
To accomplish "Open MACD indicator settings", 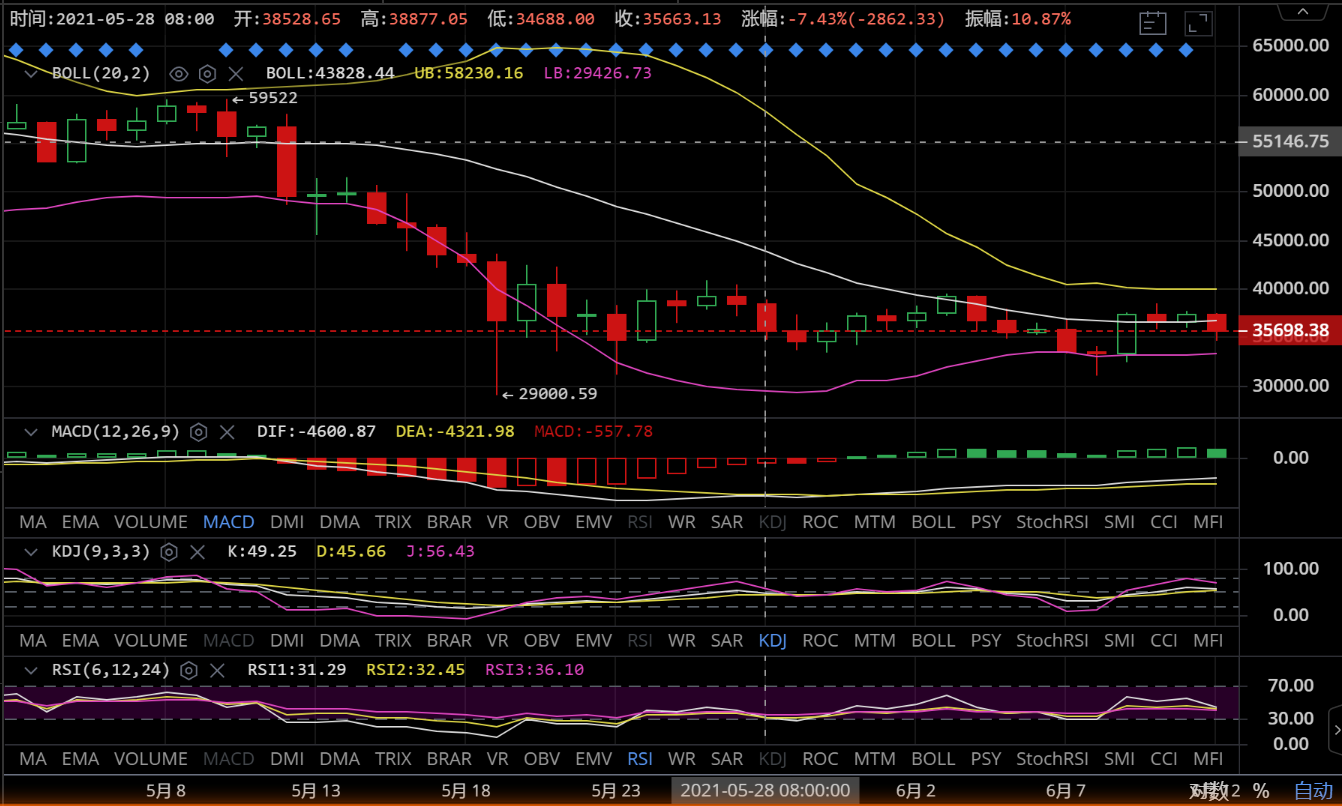I will (x=198, y=432).
